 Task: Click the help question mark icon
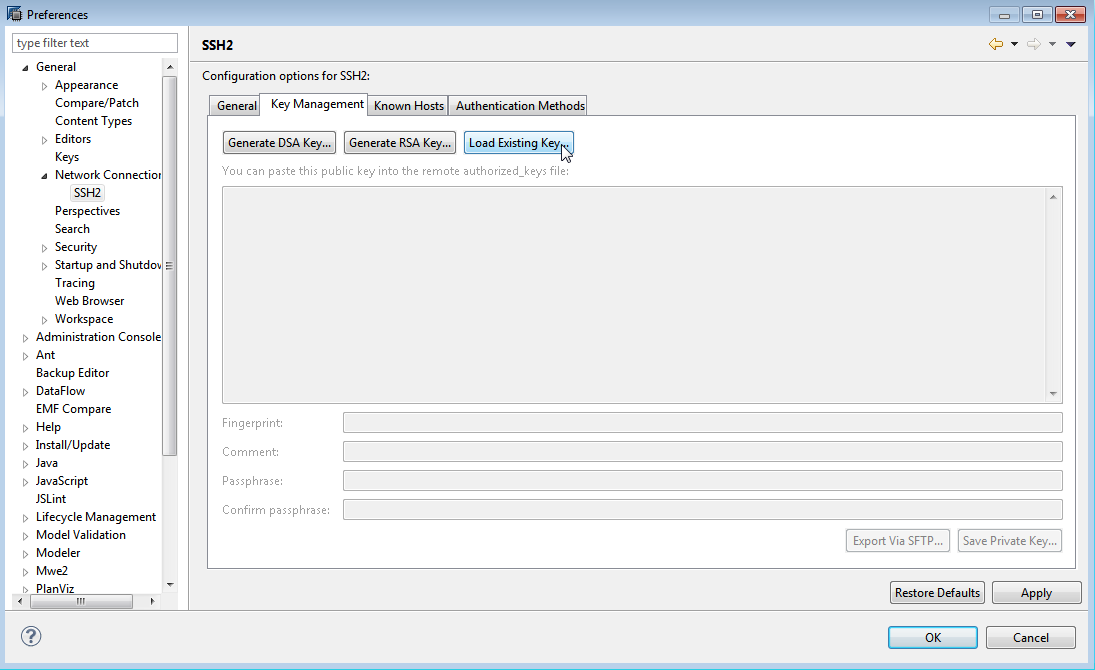pyautogui.click(x=31, y=636)
